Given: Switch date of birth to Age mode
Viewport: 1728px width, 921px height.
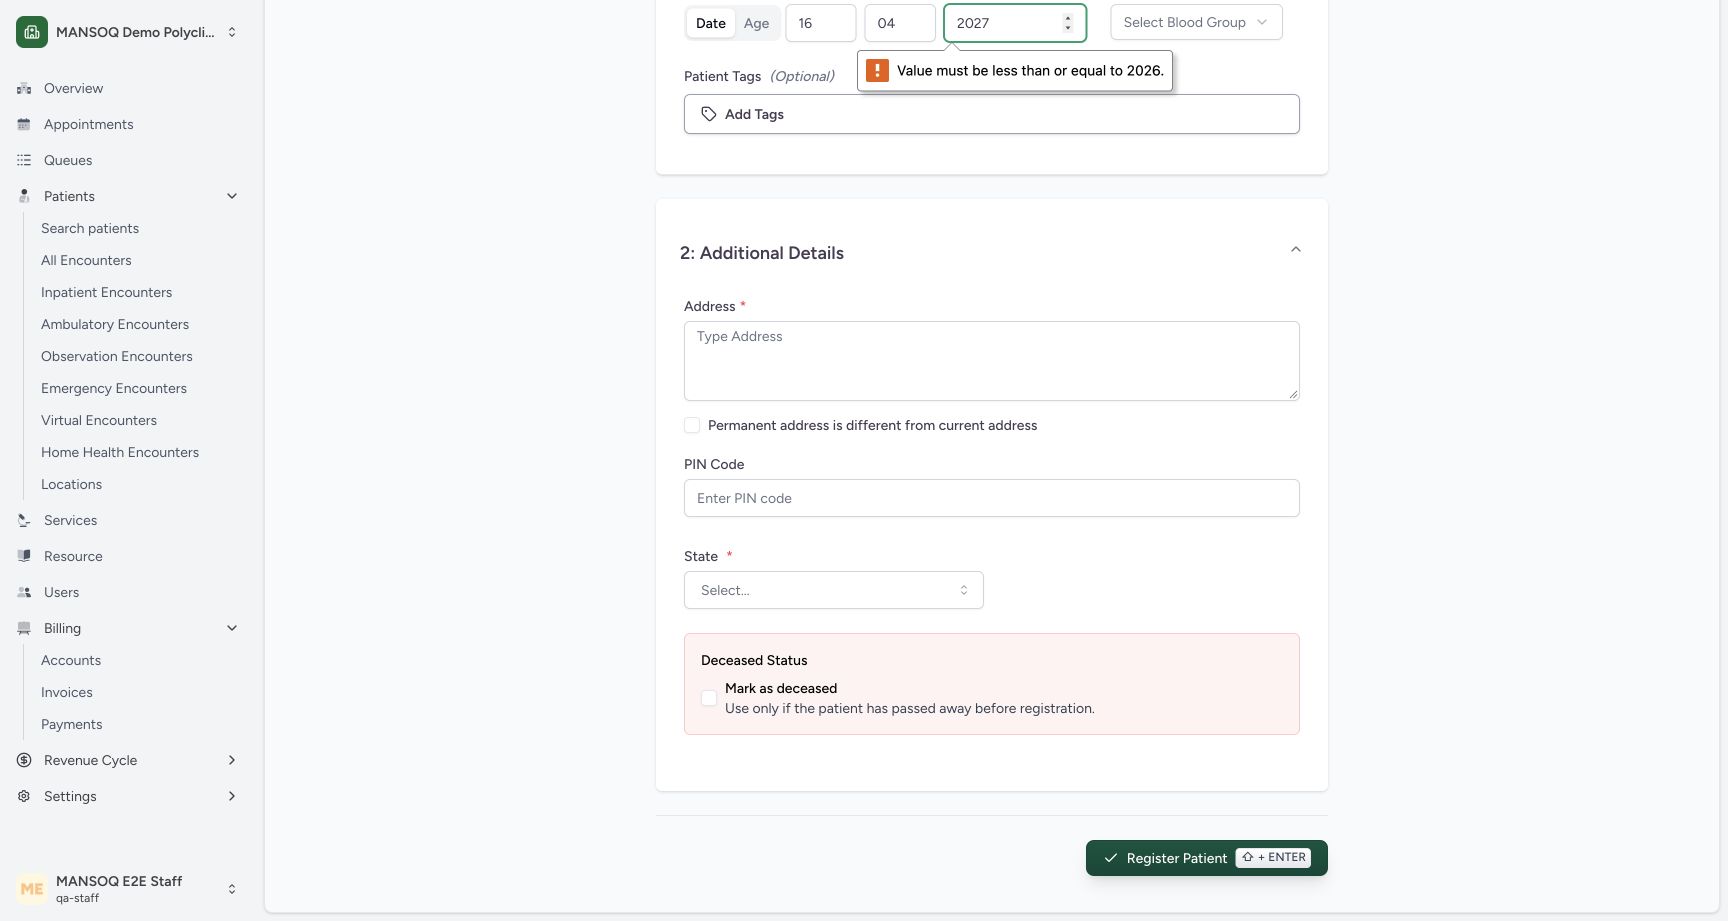Looking at the screenshot, I should 757,23.
